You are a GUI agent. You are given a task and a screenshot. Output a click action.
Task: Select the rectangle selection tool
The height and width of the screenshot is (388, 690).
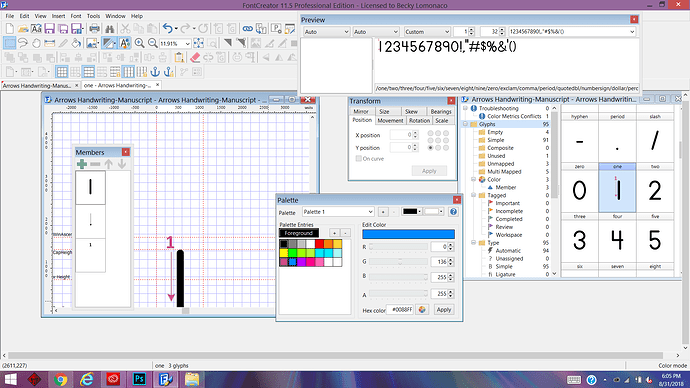click(9, 43)
